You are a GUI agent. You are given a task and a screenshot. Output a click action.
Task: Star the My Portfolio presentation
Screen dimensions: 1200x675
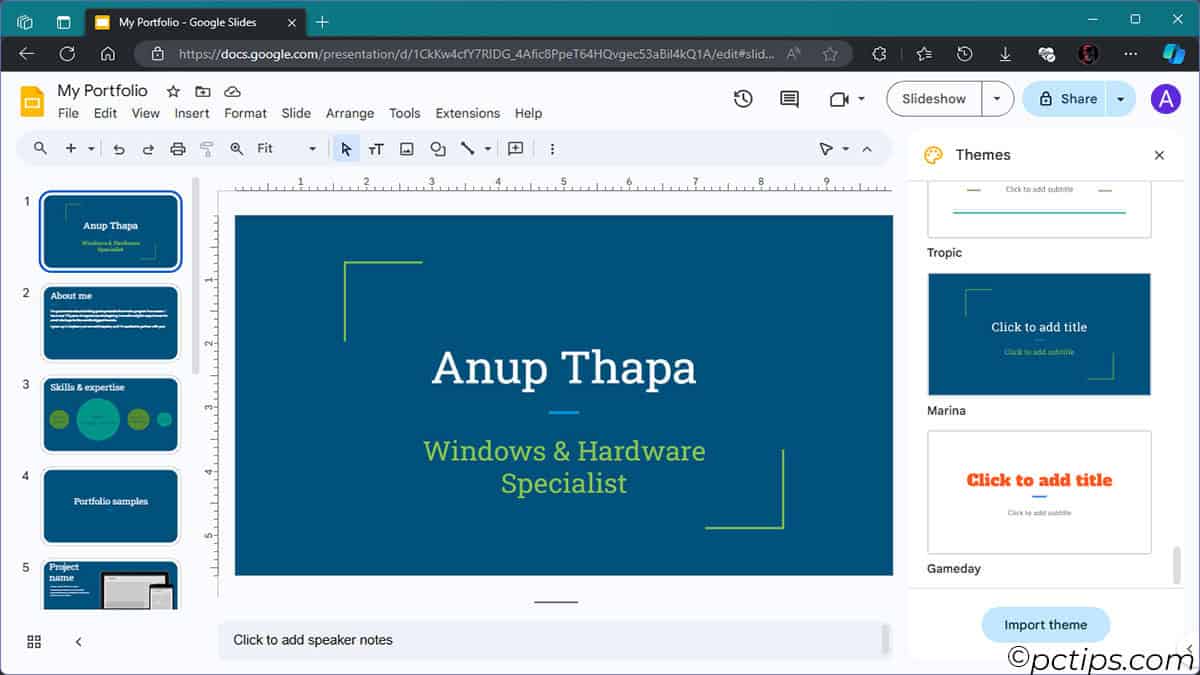173,91
